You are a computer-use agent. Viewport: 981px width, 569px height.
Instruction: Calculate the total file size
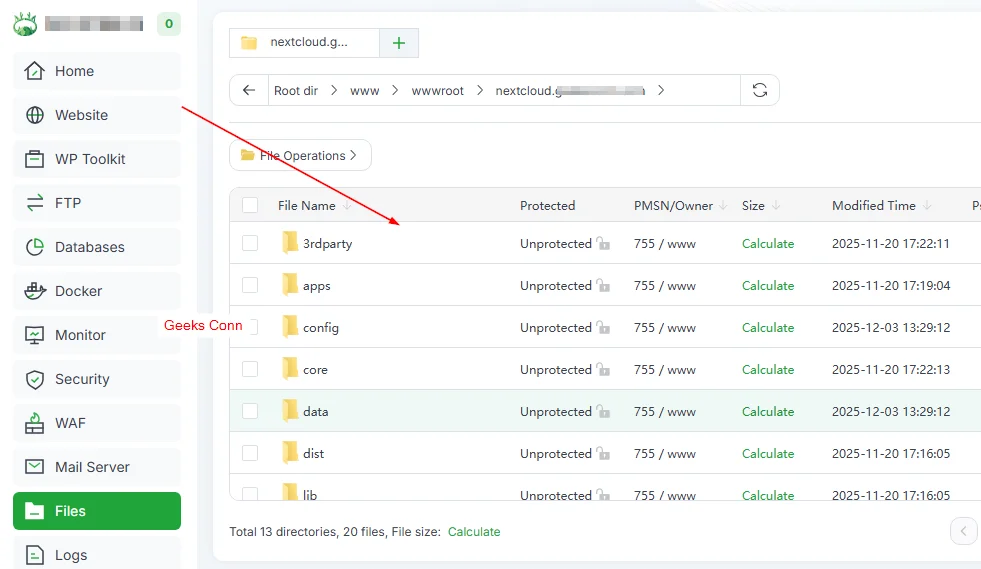click(x=474, y=531)
